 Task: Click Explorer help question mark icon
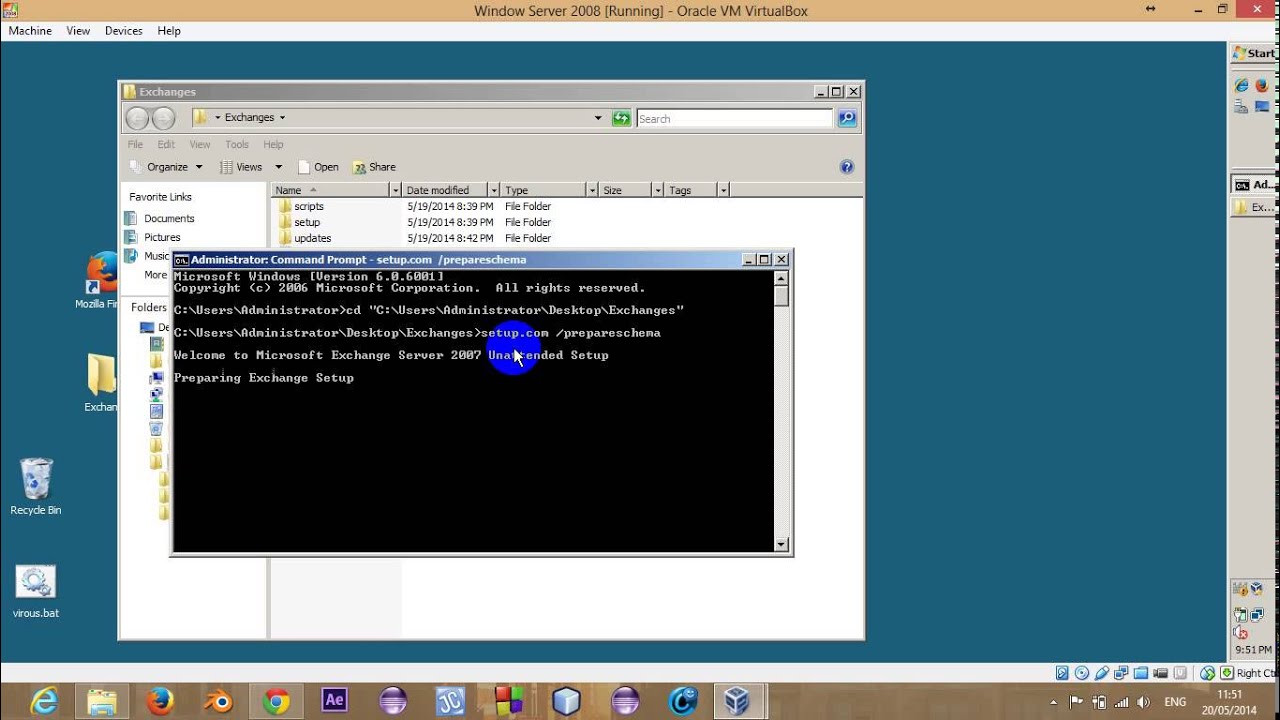(847, 167)
